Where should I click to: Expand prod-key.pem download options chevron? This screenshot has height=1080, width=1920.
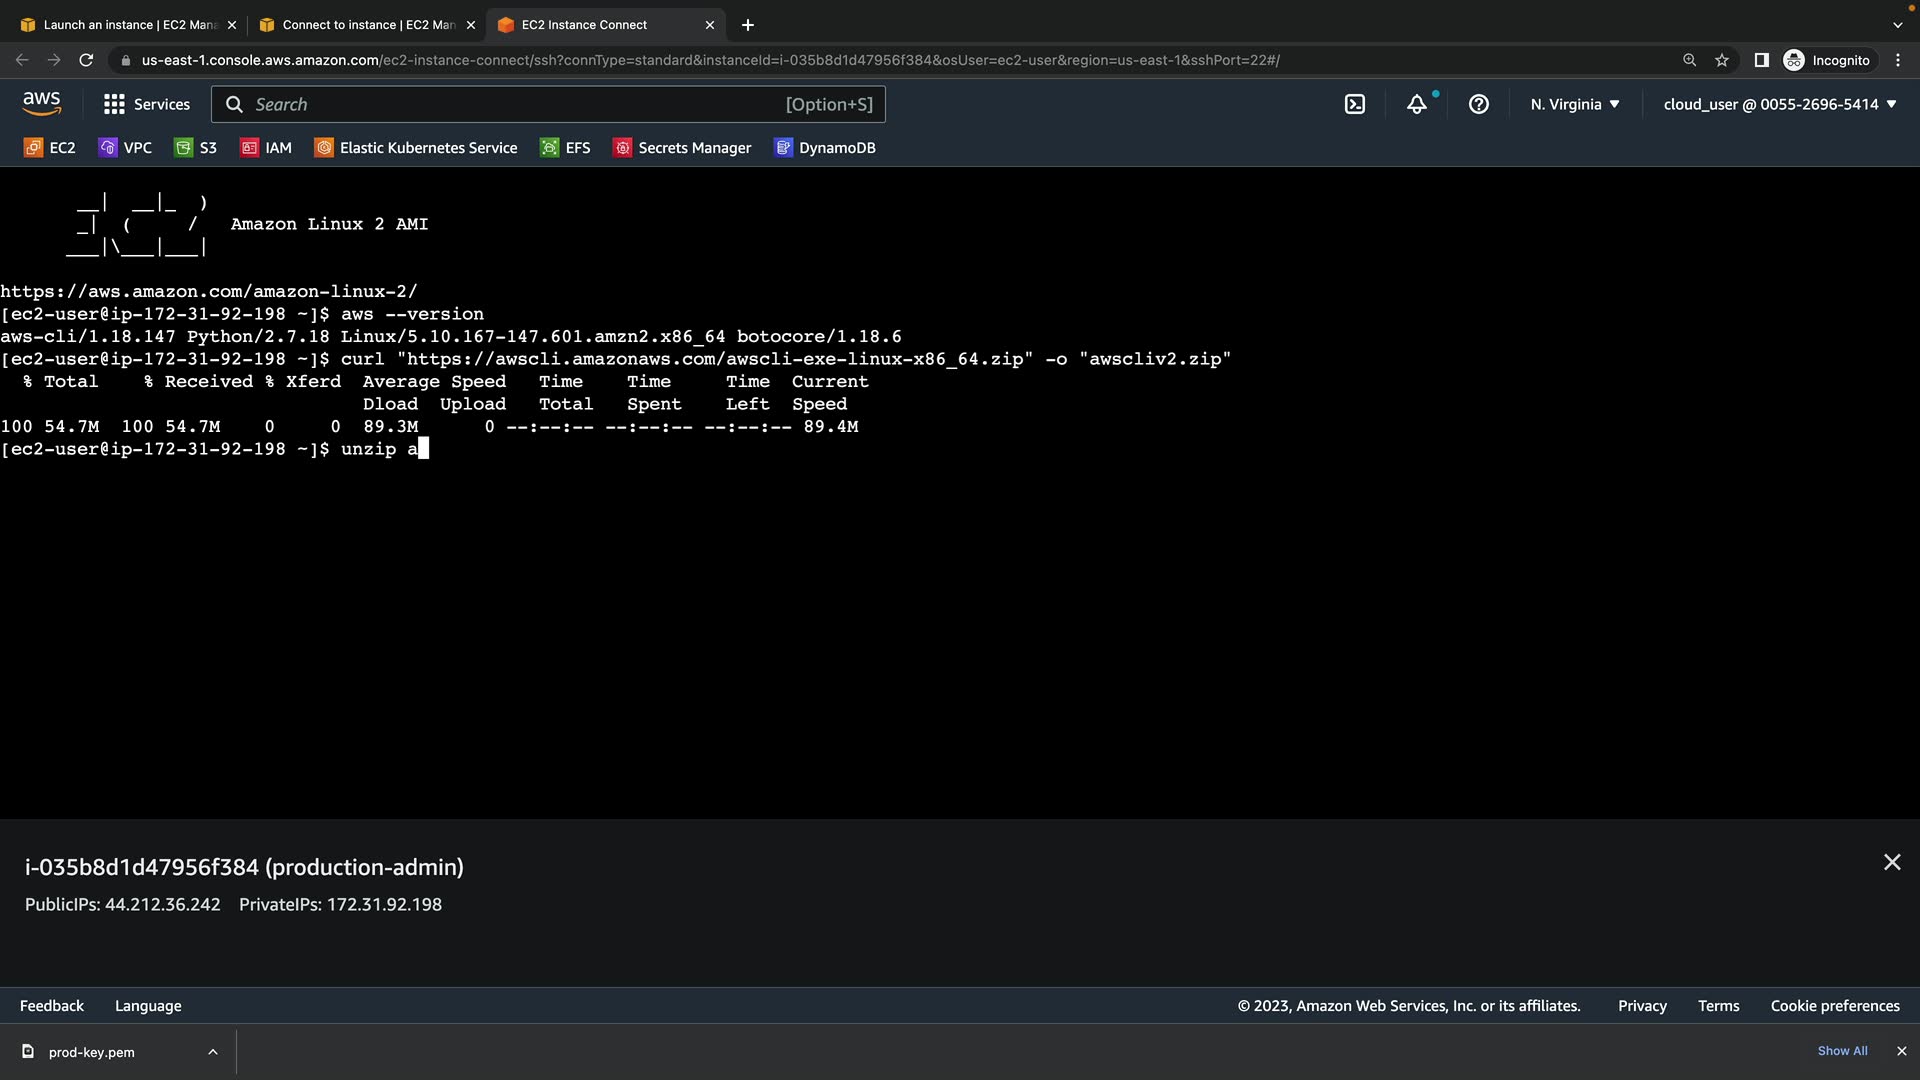[212, 1052]
